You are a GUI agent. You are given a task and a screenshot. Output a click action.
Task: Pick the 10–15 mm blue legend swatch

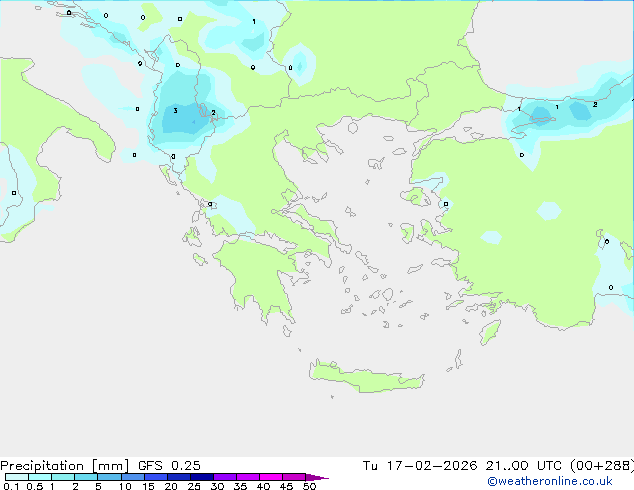click(132, 477)
